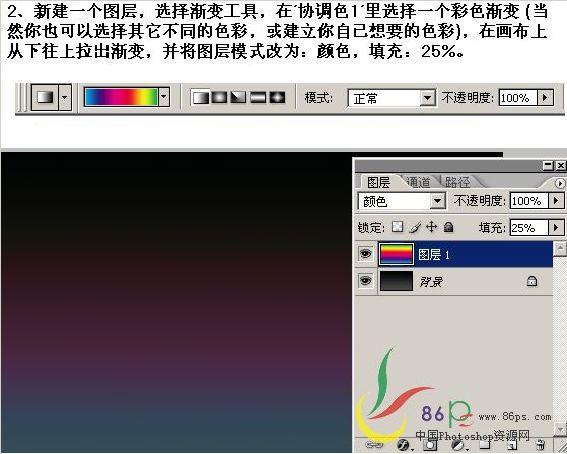Select the Reflected Gradient style icon

258,98
